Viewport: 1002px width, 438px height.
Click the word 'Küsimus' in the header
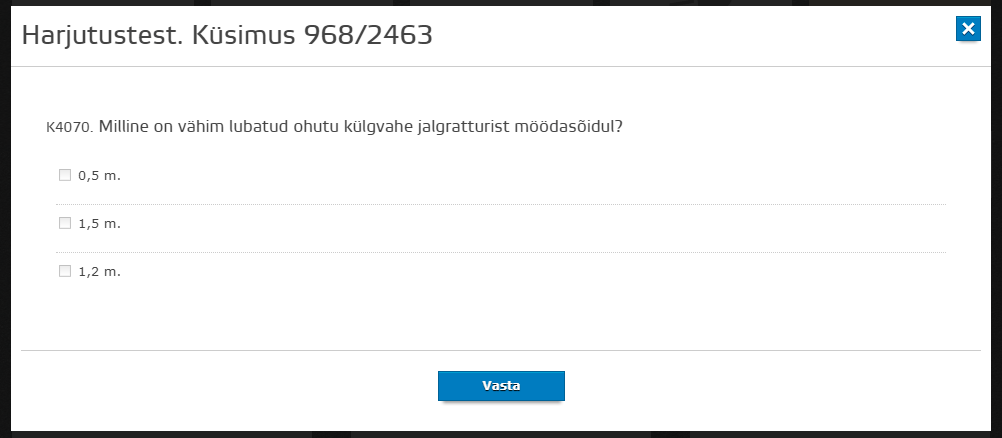click(x=243, y=36)
